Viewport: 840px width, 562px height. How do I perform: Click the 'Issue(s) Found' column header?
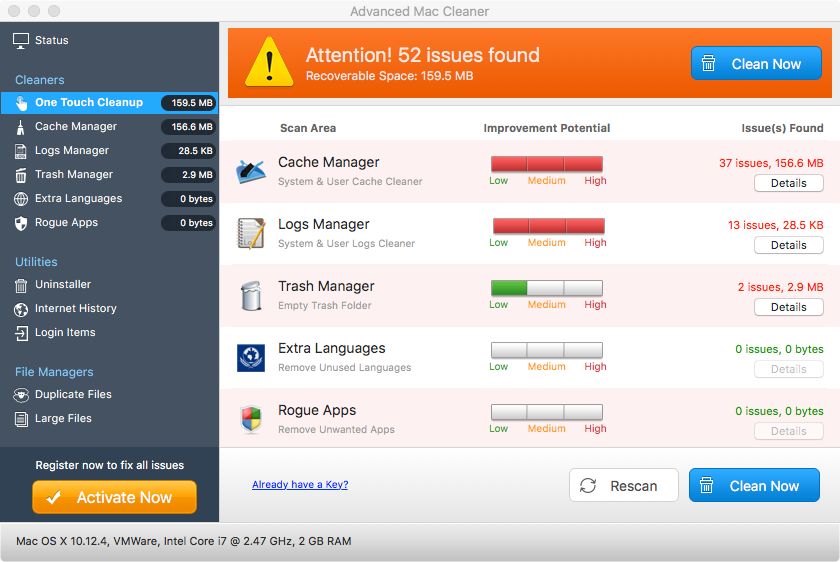782,128
